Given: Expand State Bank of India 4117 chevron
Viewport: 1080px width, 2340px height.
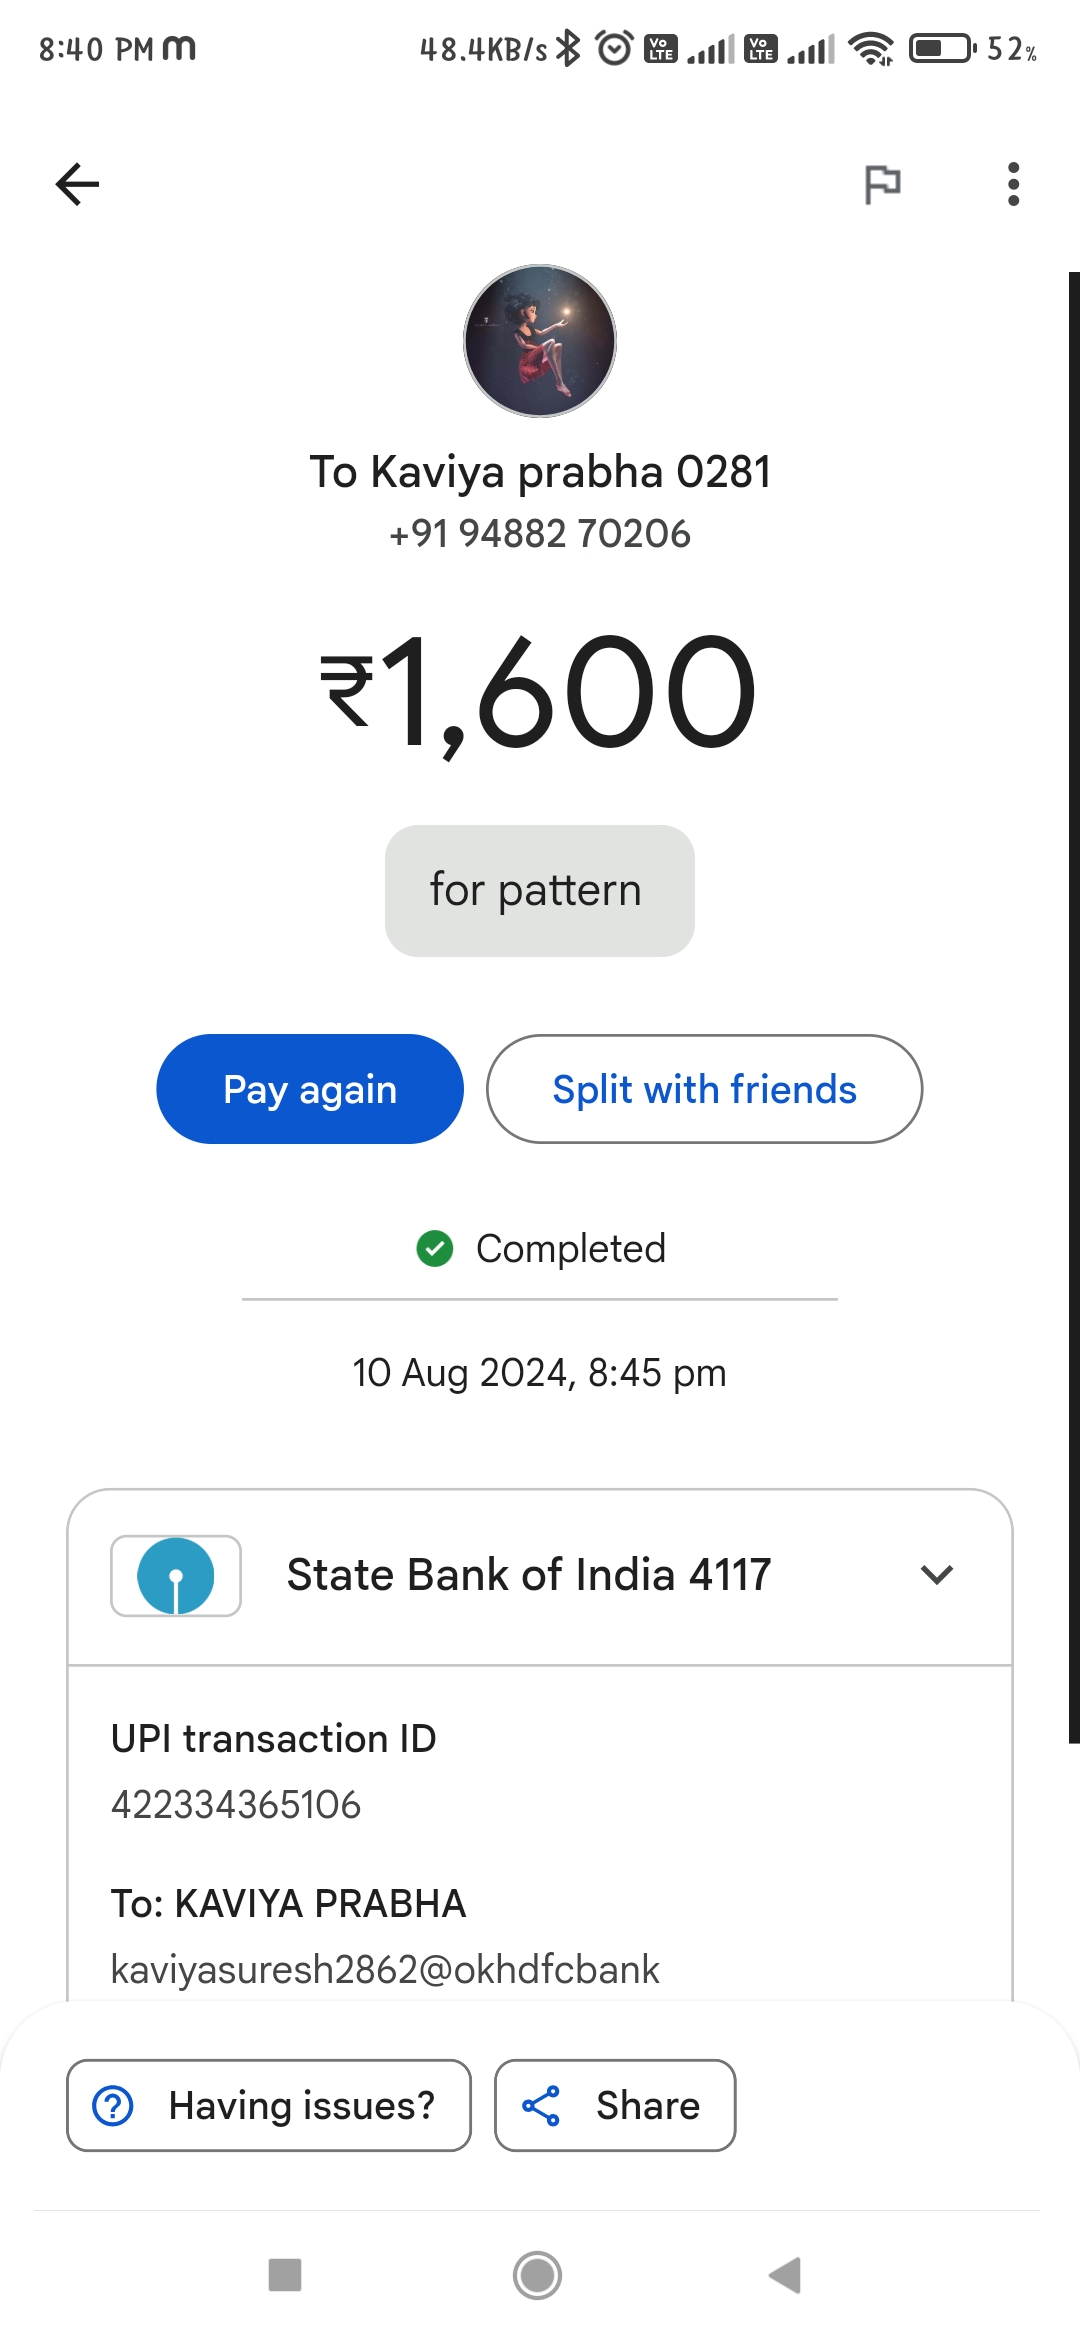Looking at the screenshot, I should tap(937, 1575).
